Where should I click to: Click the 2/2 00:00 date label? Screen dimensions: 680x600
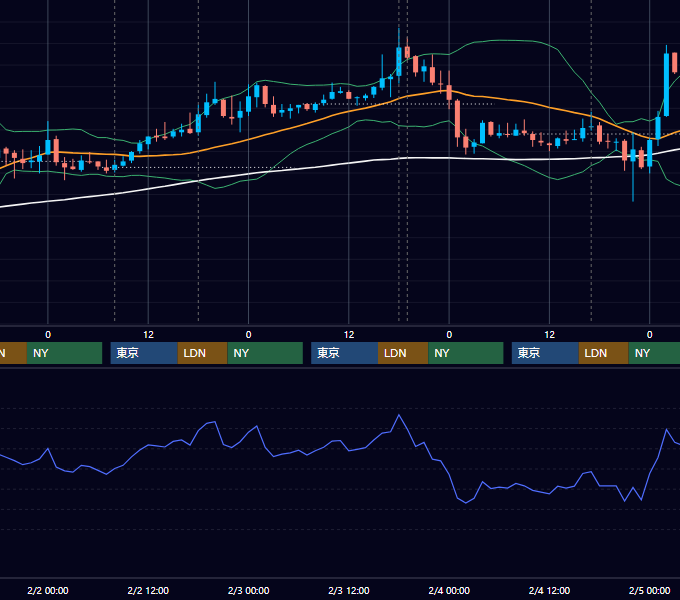pos(48,590)
